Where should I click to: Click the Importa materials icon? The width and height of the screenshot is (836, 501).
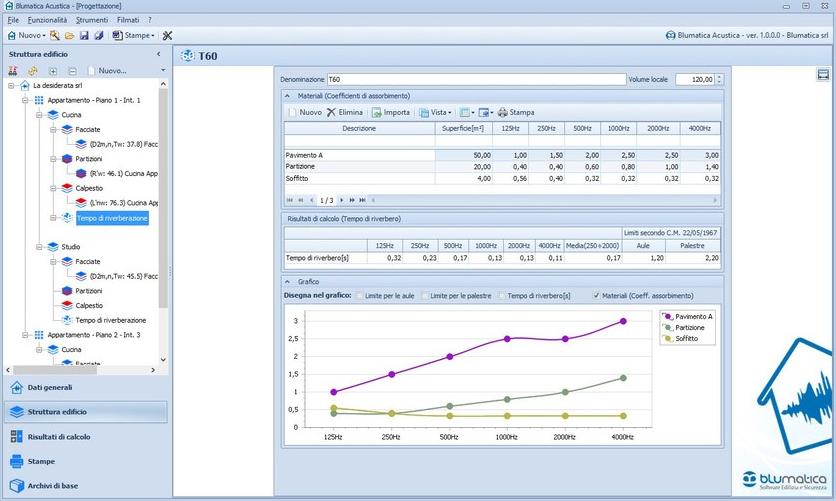(x=390, y=113)
